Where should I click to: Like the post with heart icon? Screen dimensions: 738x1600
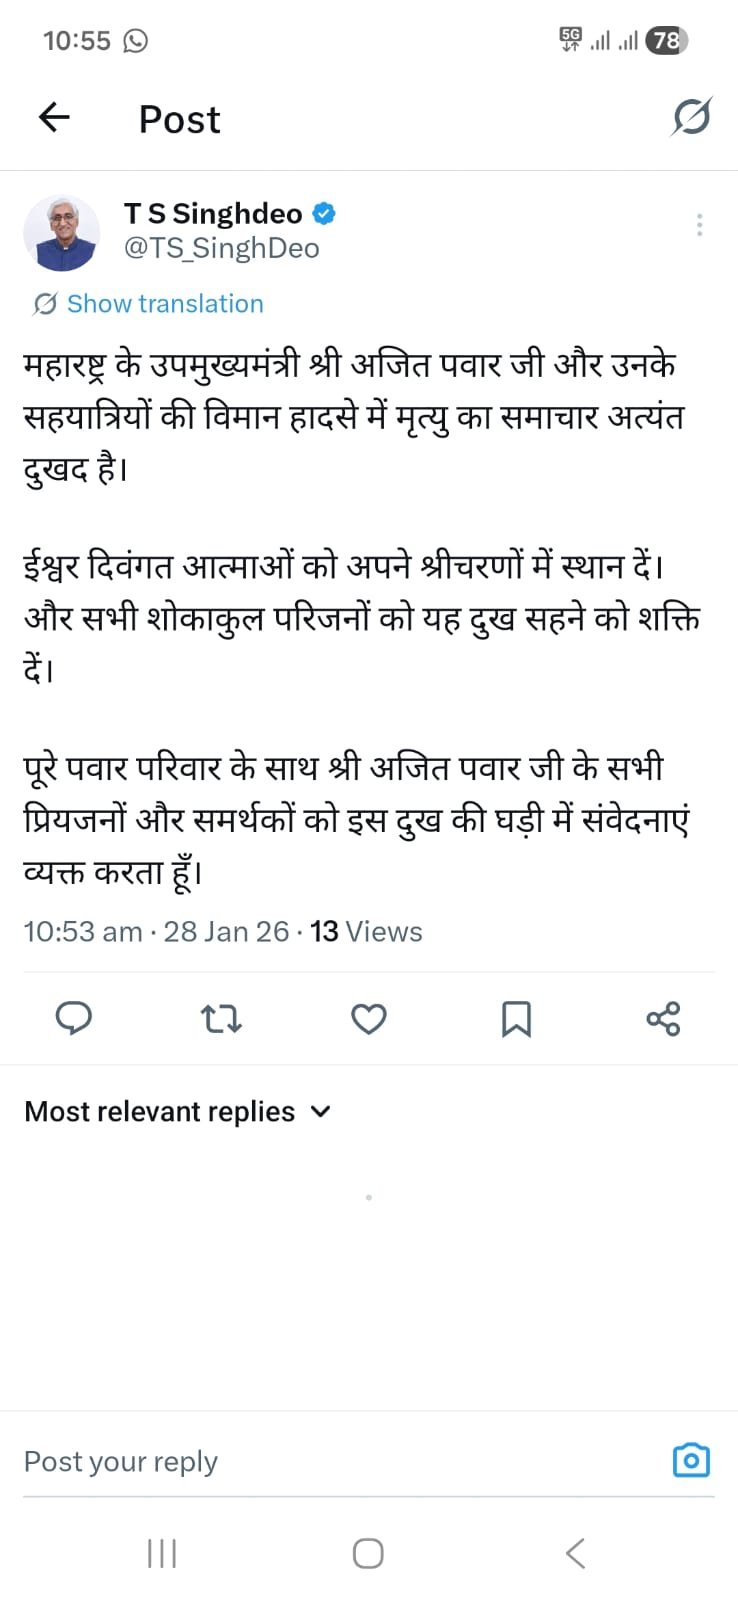tap(369, 1019)
